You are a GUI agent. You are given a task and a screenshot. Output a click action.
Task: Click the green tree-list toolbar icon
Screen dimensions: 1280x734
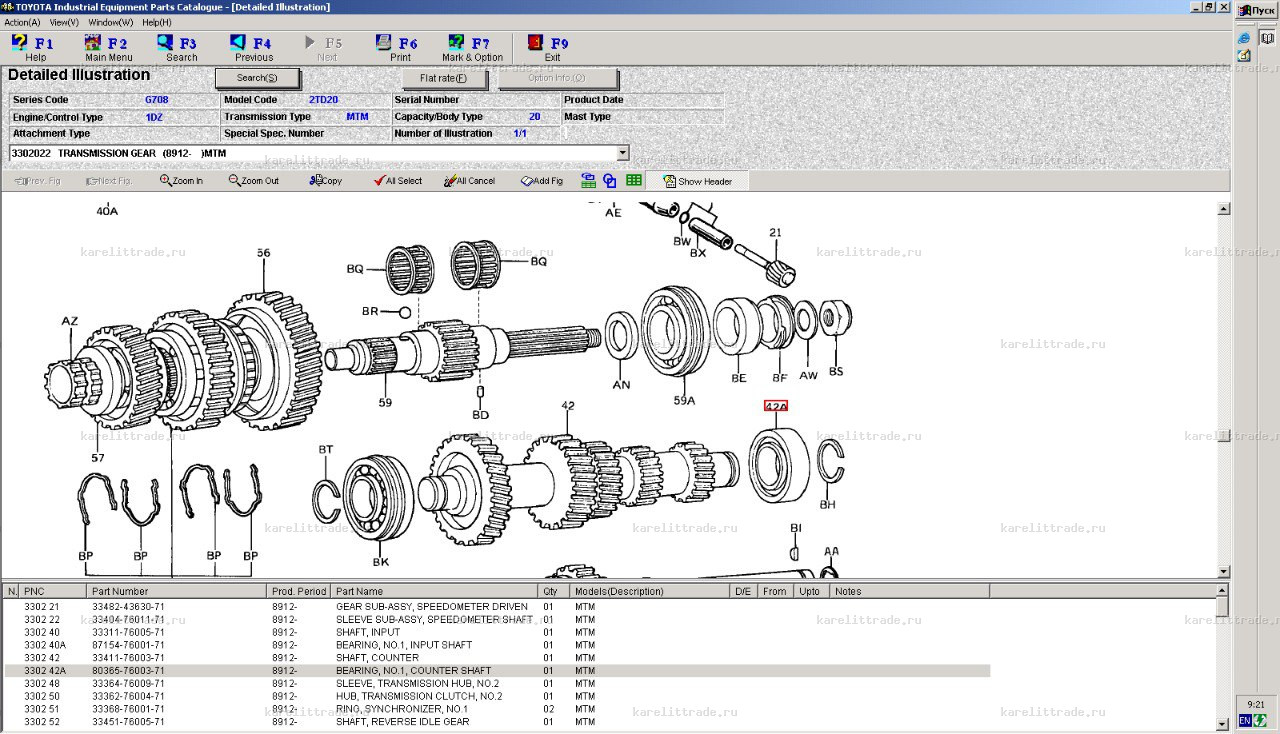click(588, 181)
